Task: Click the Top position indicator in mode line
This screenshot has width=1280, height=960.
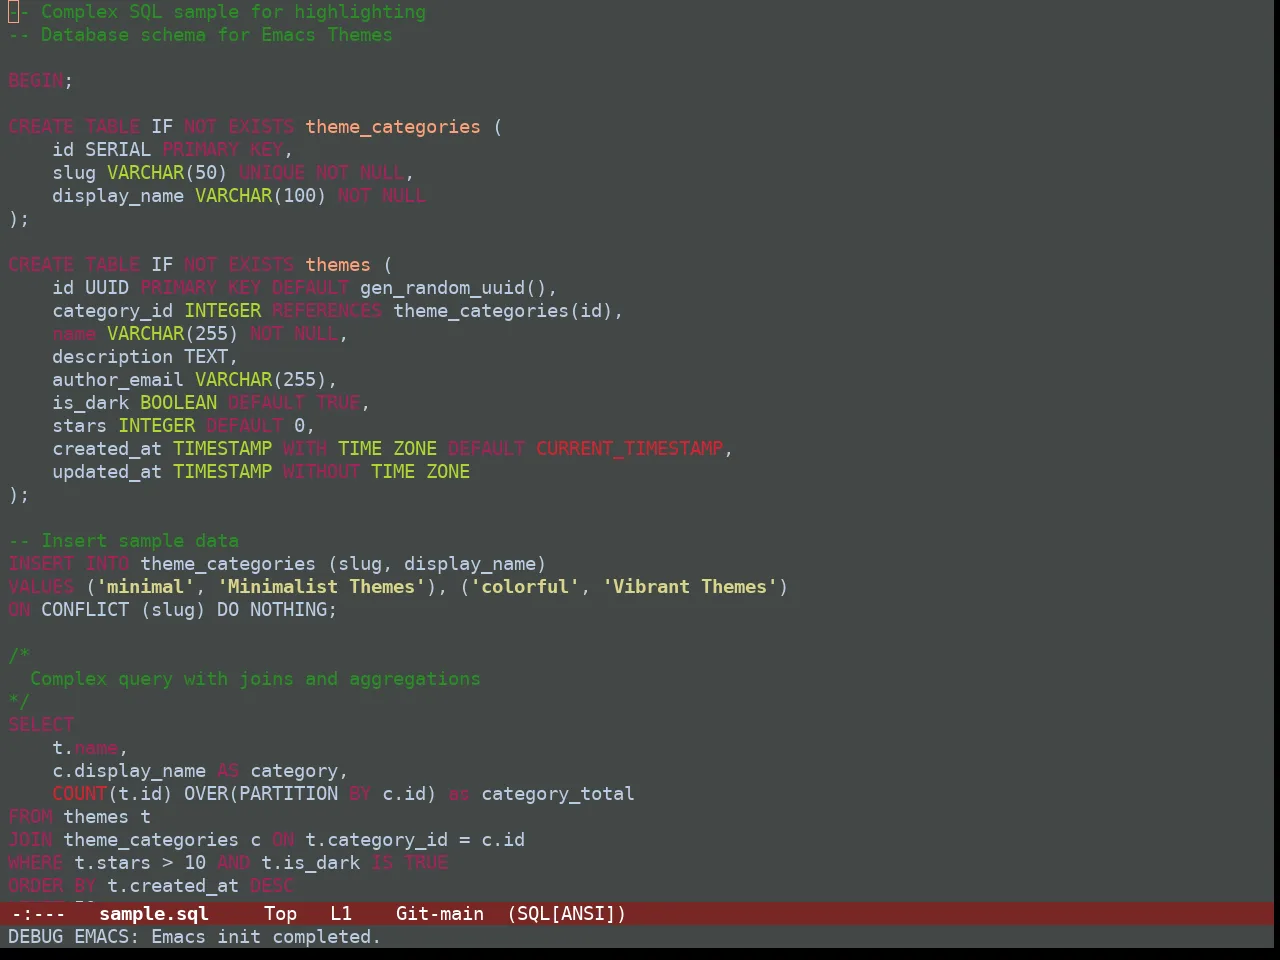Action: [x=281, y=913]
